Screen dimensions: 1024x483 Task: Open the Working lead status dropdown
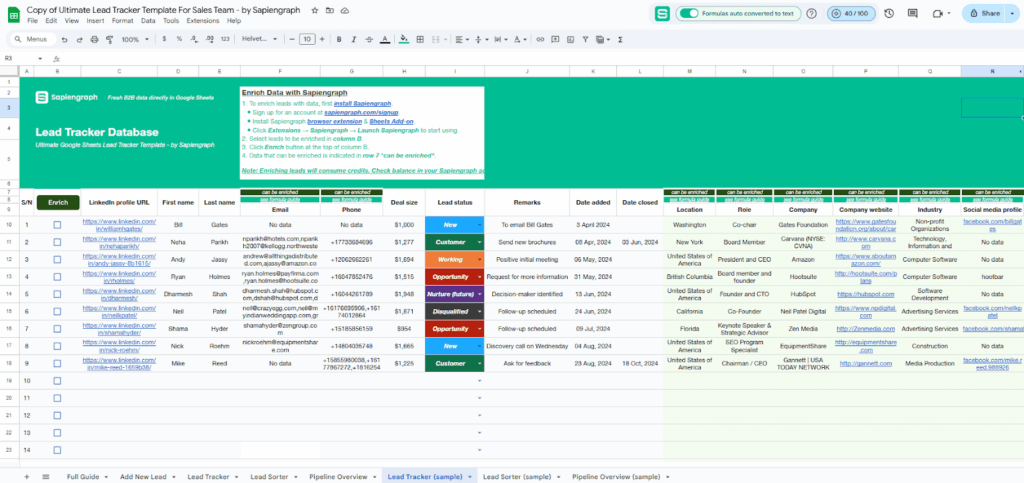pyautogui.click(x=479, y=259)
